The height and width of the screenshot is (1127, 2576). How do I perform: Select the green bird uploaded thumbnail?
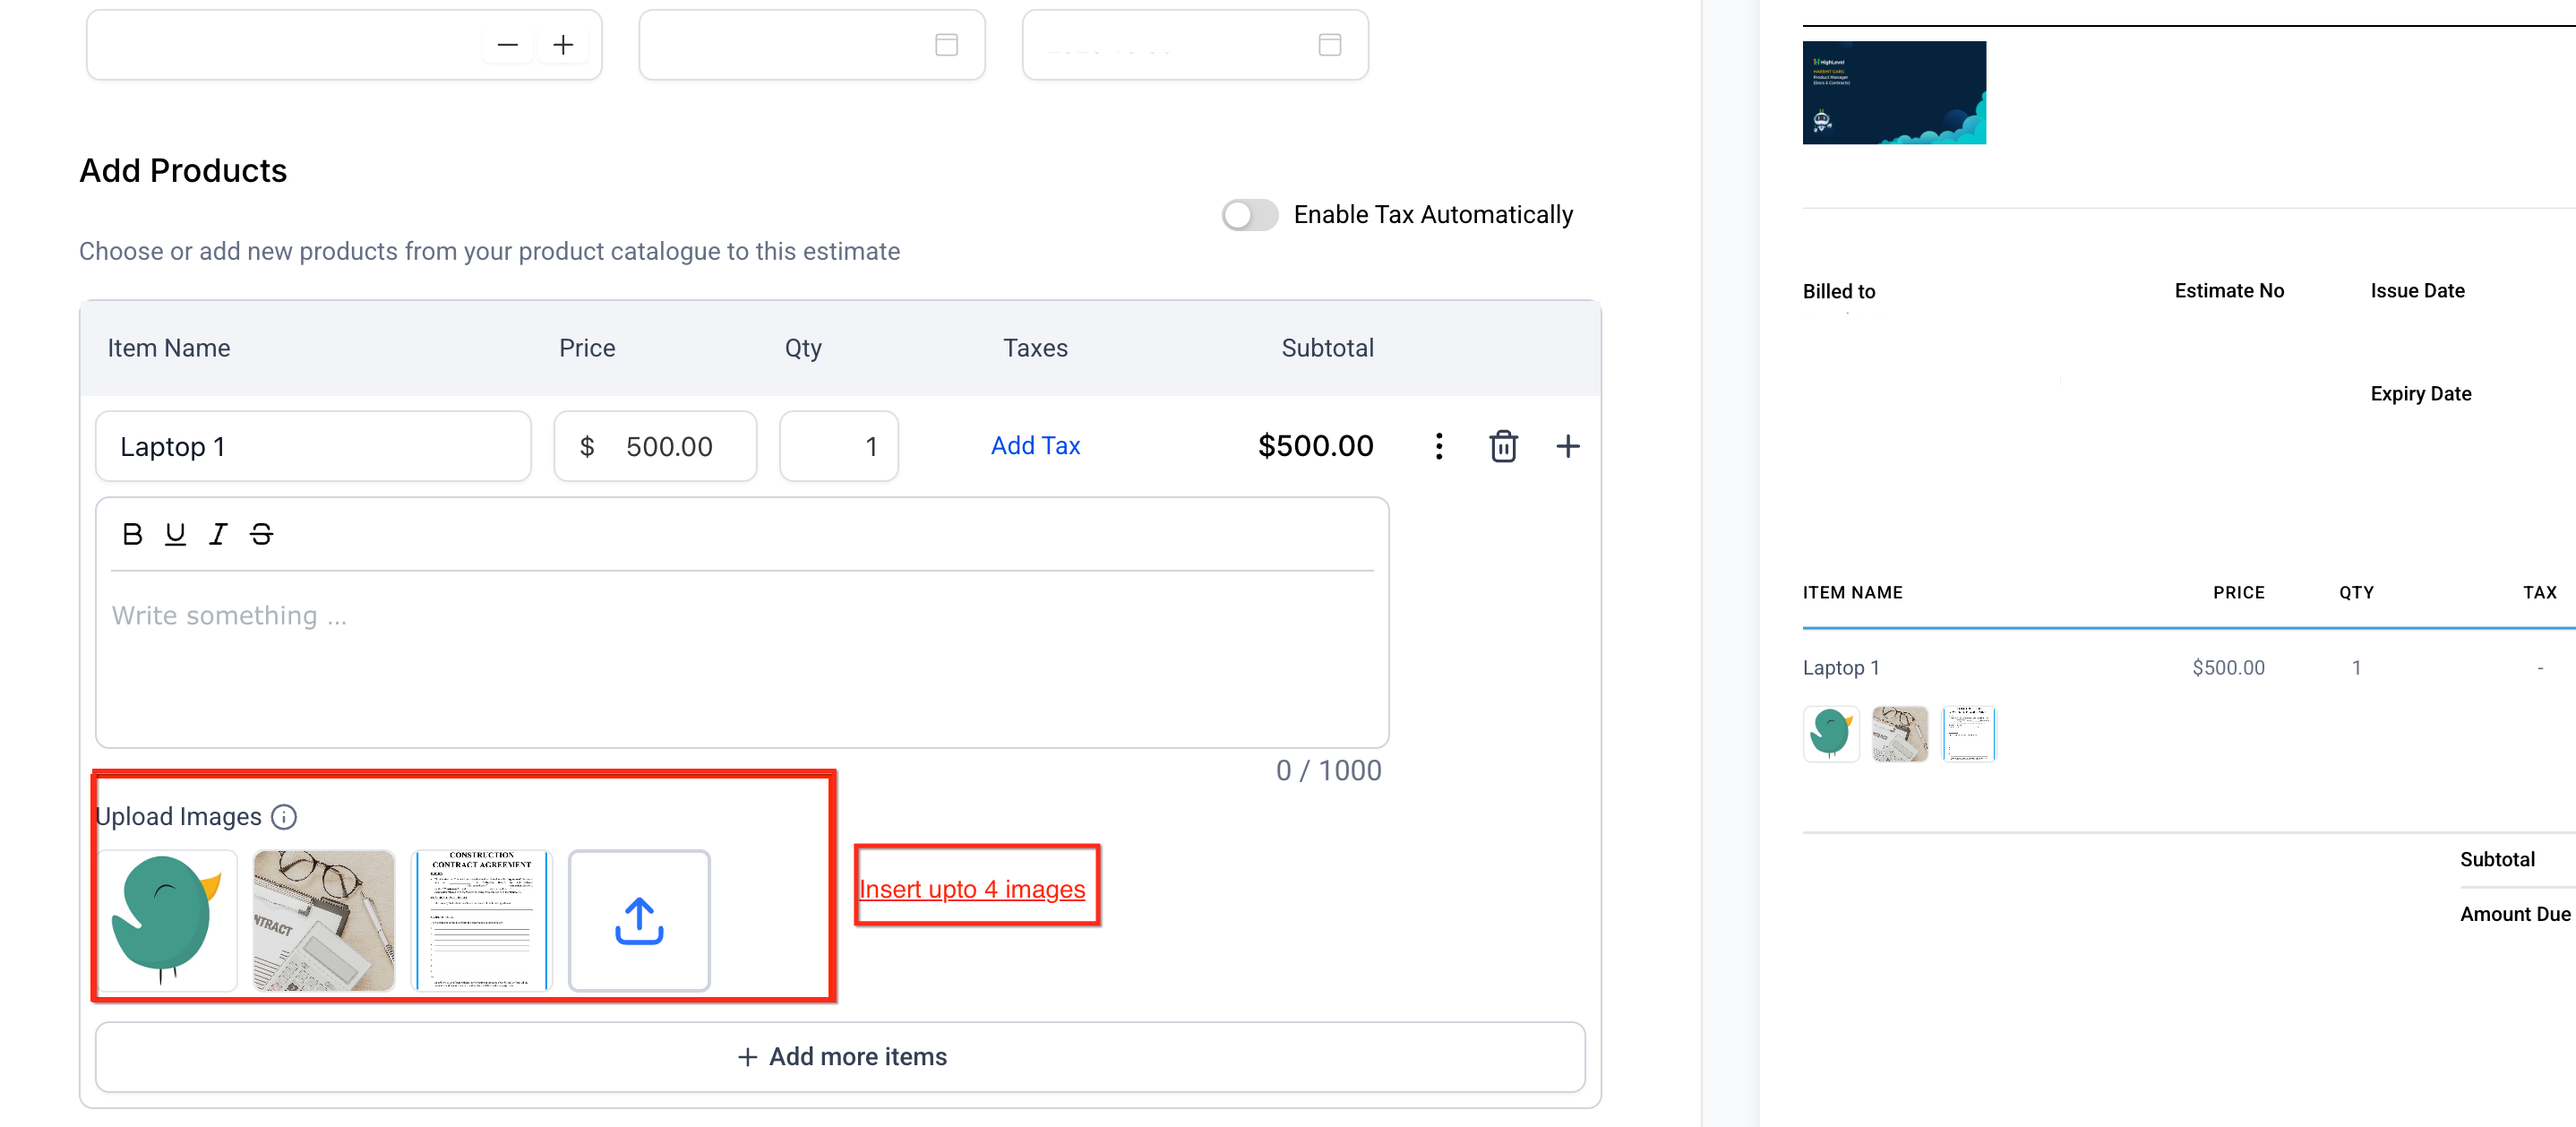tap(168, 920)
